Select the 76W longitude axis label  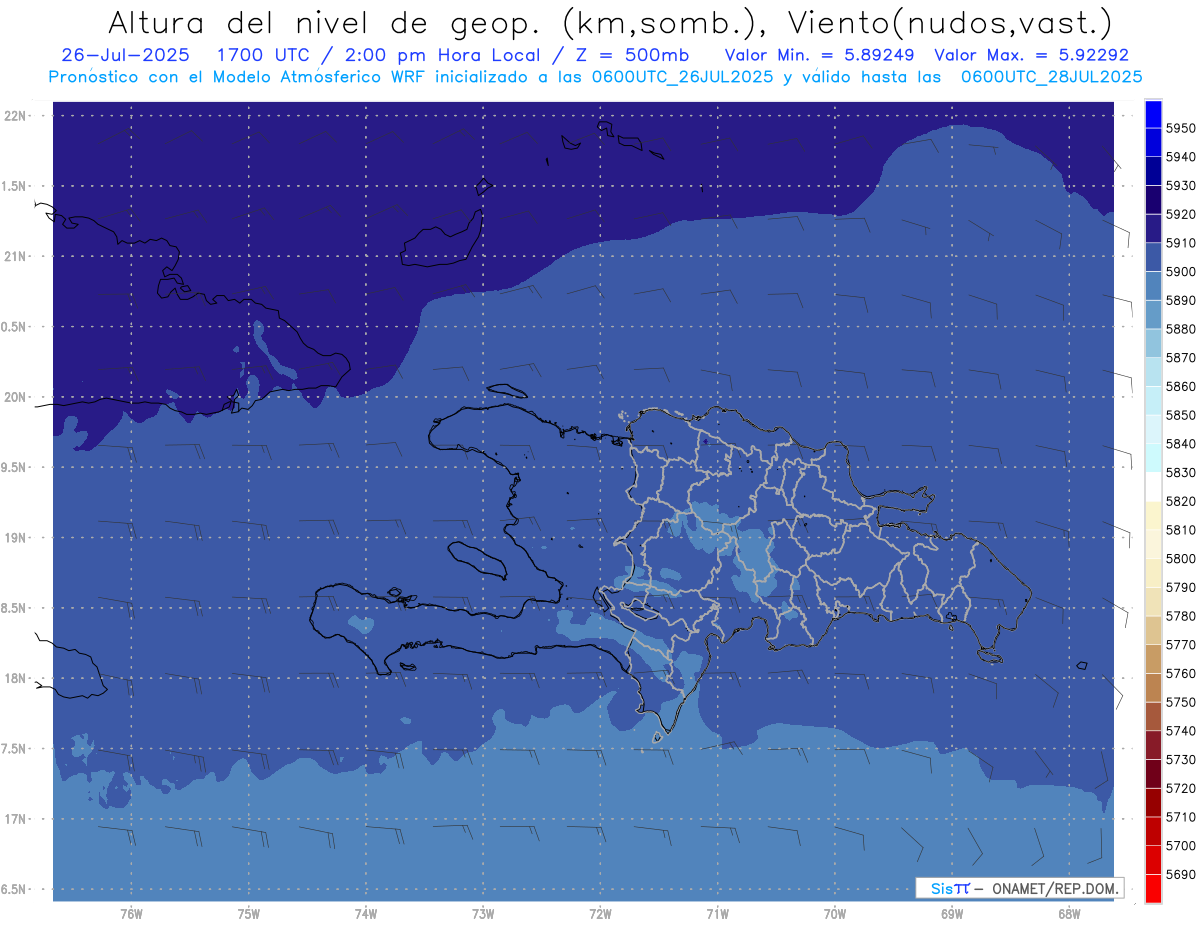131,914
